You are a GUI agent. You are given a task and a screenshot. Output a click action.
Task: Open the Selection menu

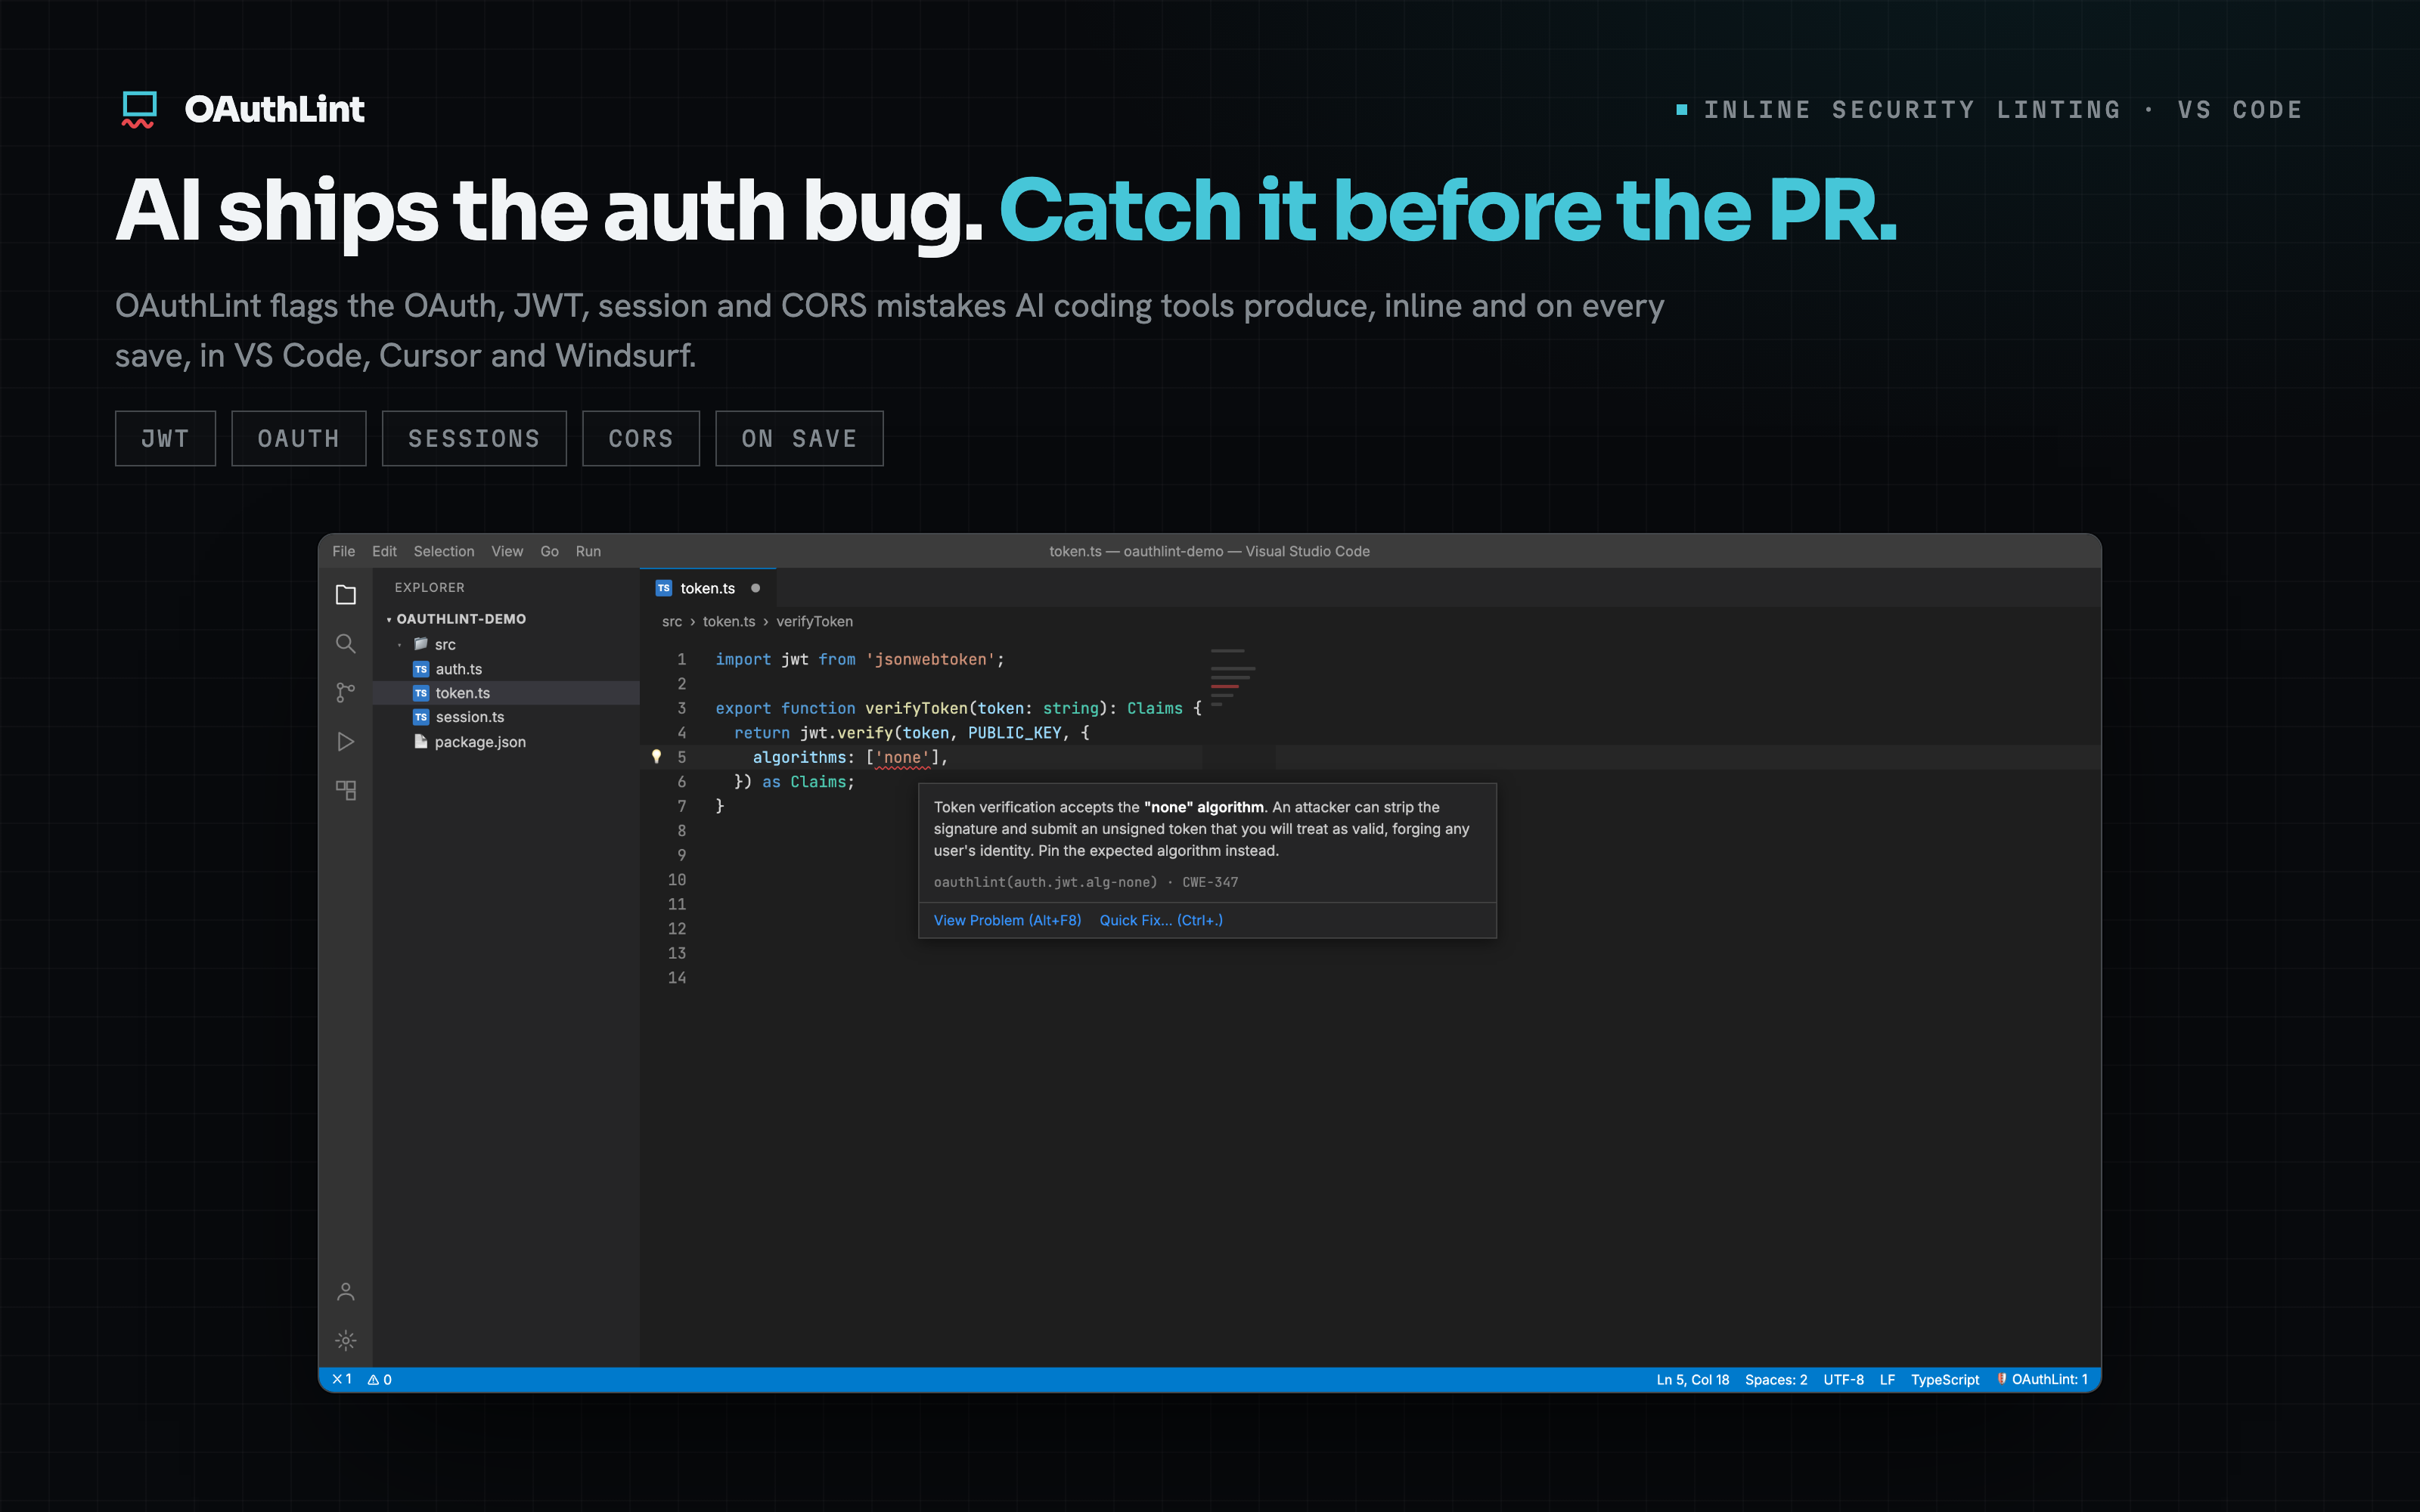pos(444,551)
